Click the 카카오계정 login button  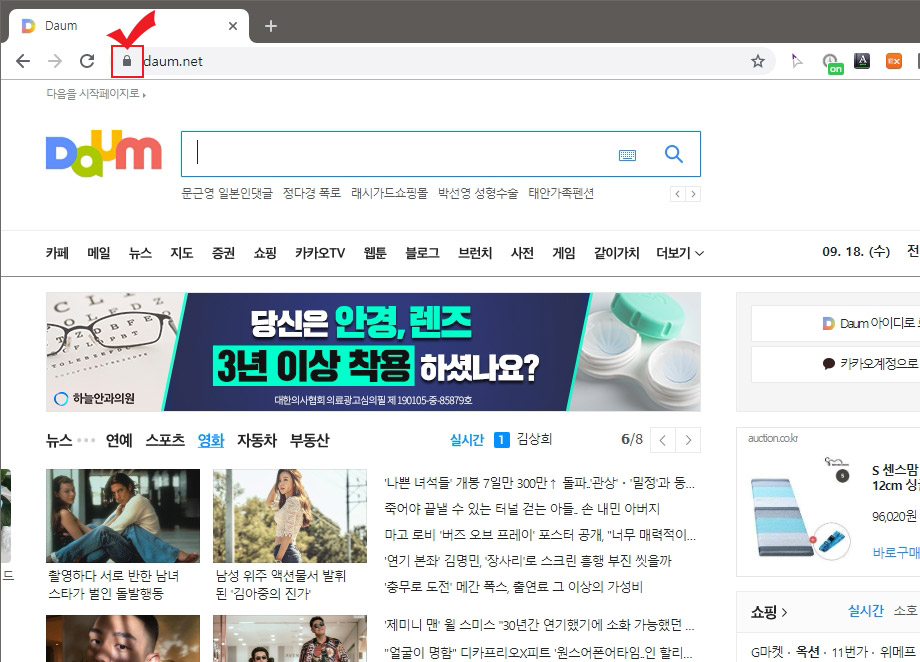(x=836, y=364)
